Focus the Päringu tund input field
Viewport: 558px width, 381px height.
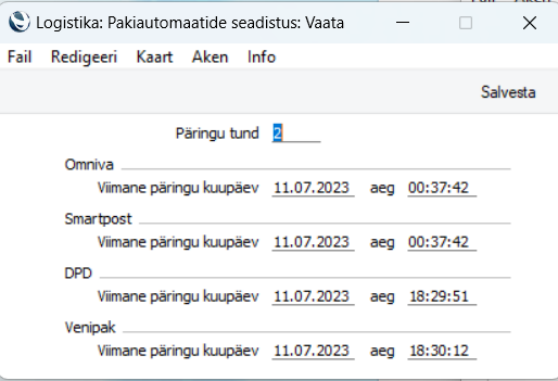coord(296,133)
